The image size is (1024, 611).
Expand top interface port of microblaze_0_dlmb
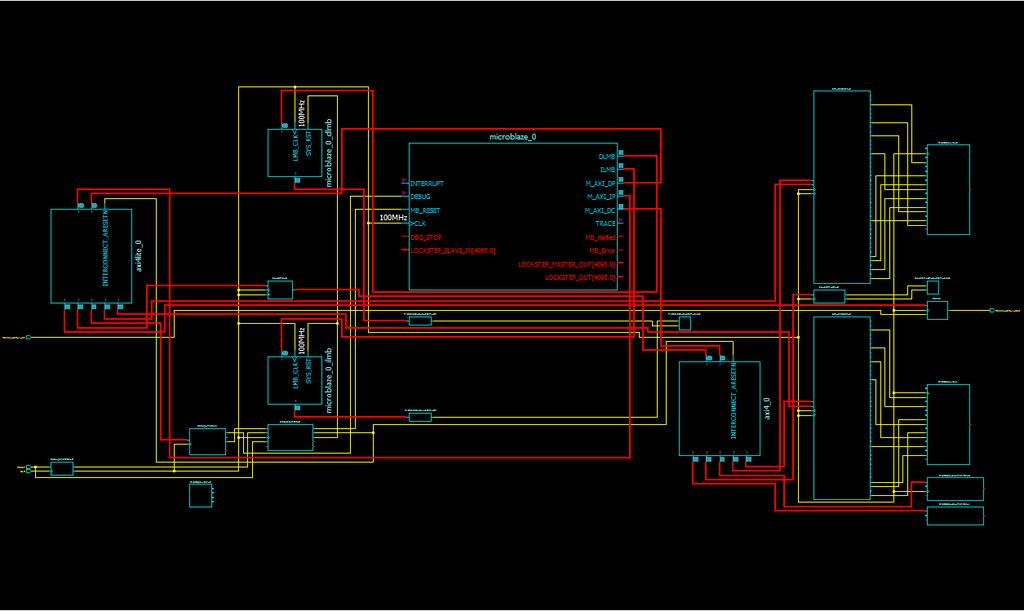(285, 125)
